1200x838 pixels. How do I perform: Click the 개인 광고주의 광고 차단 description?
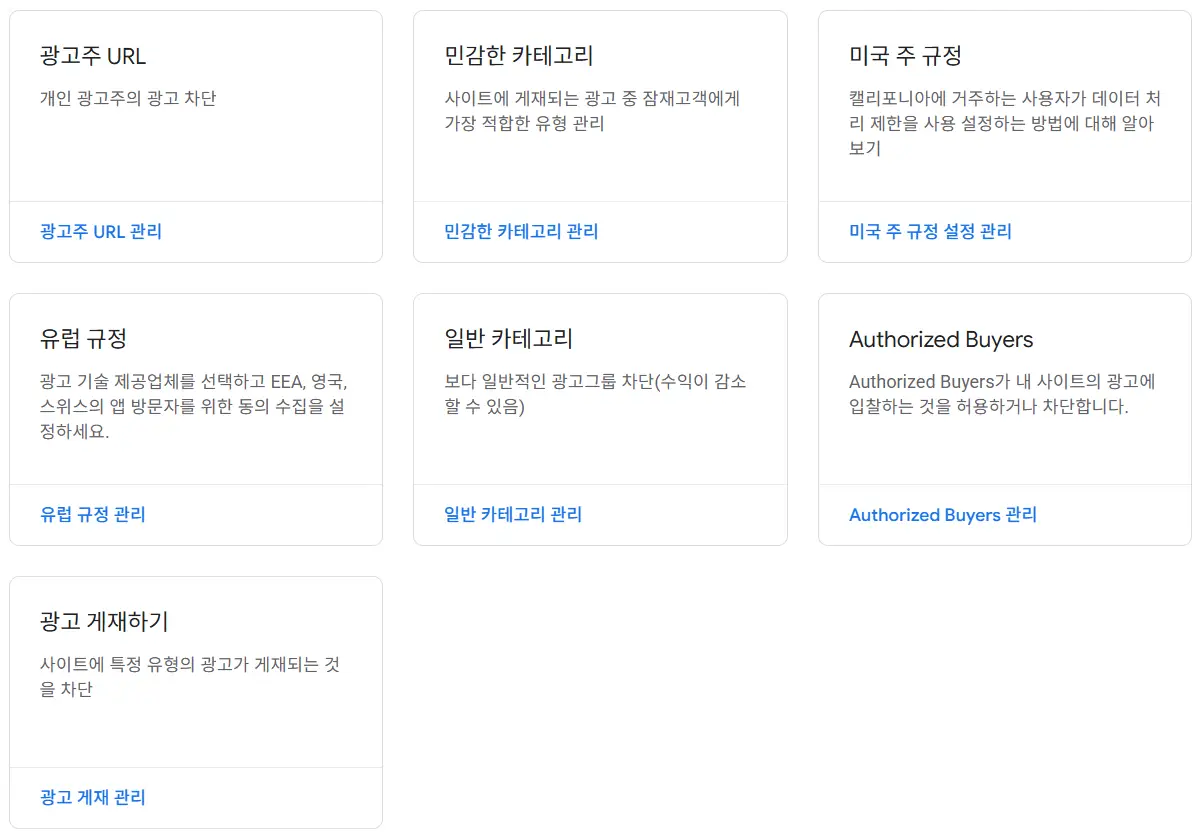click(x=128, y=98)
